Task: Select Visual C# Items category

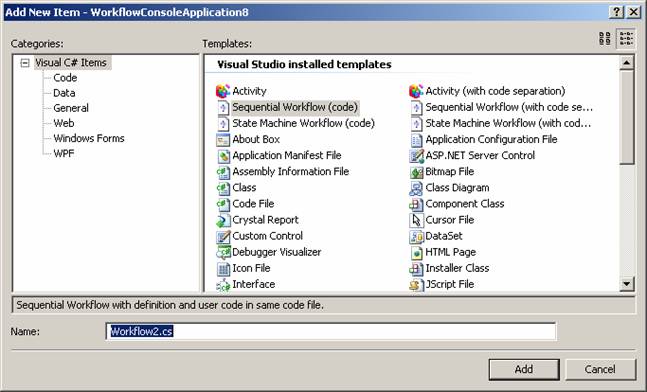Action: point(71,63)
